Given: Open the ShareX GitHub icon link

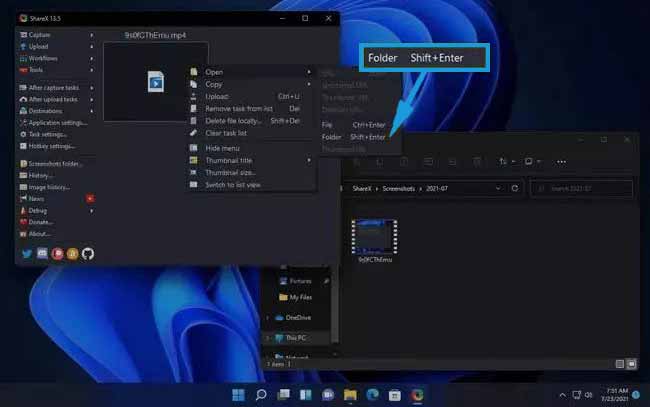Looking at the screenshot, I should tap(88, 254).
